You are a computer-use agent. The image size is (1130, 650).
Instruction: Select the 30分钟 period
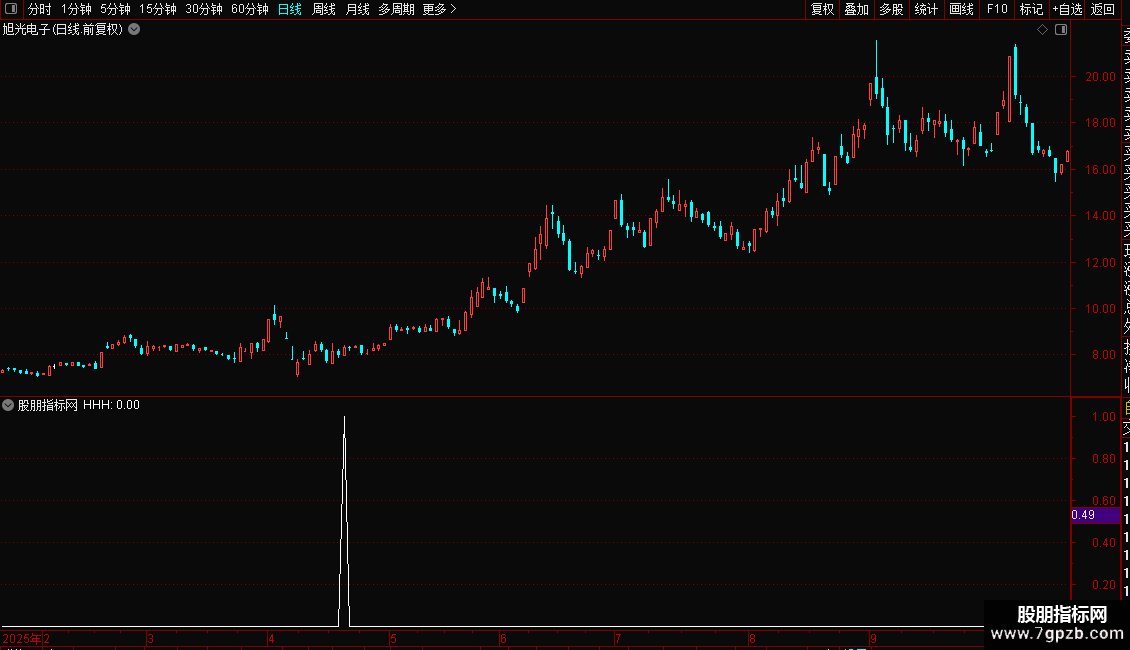pyautogui.click(x=204, y=9)
